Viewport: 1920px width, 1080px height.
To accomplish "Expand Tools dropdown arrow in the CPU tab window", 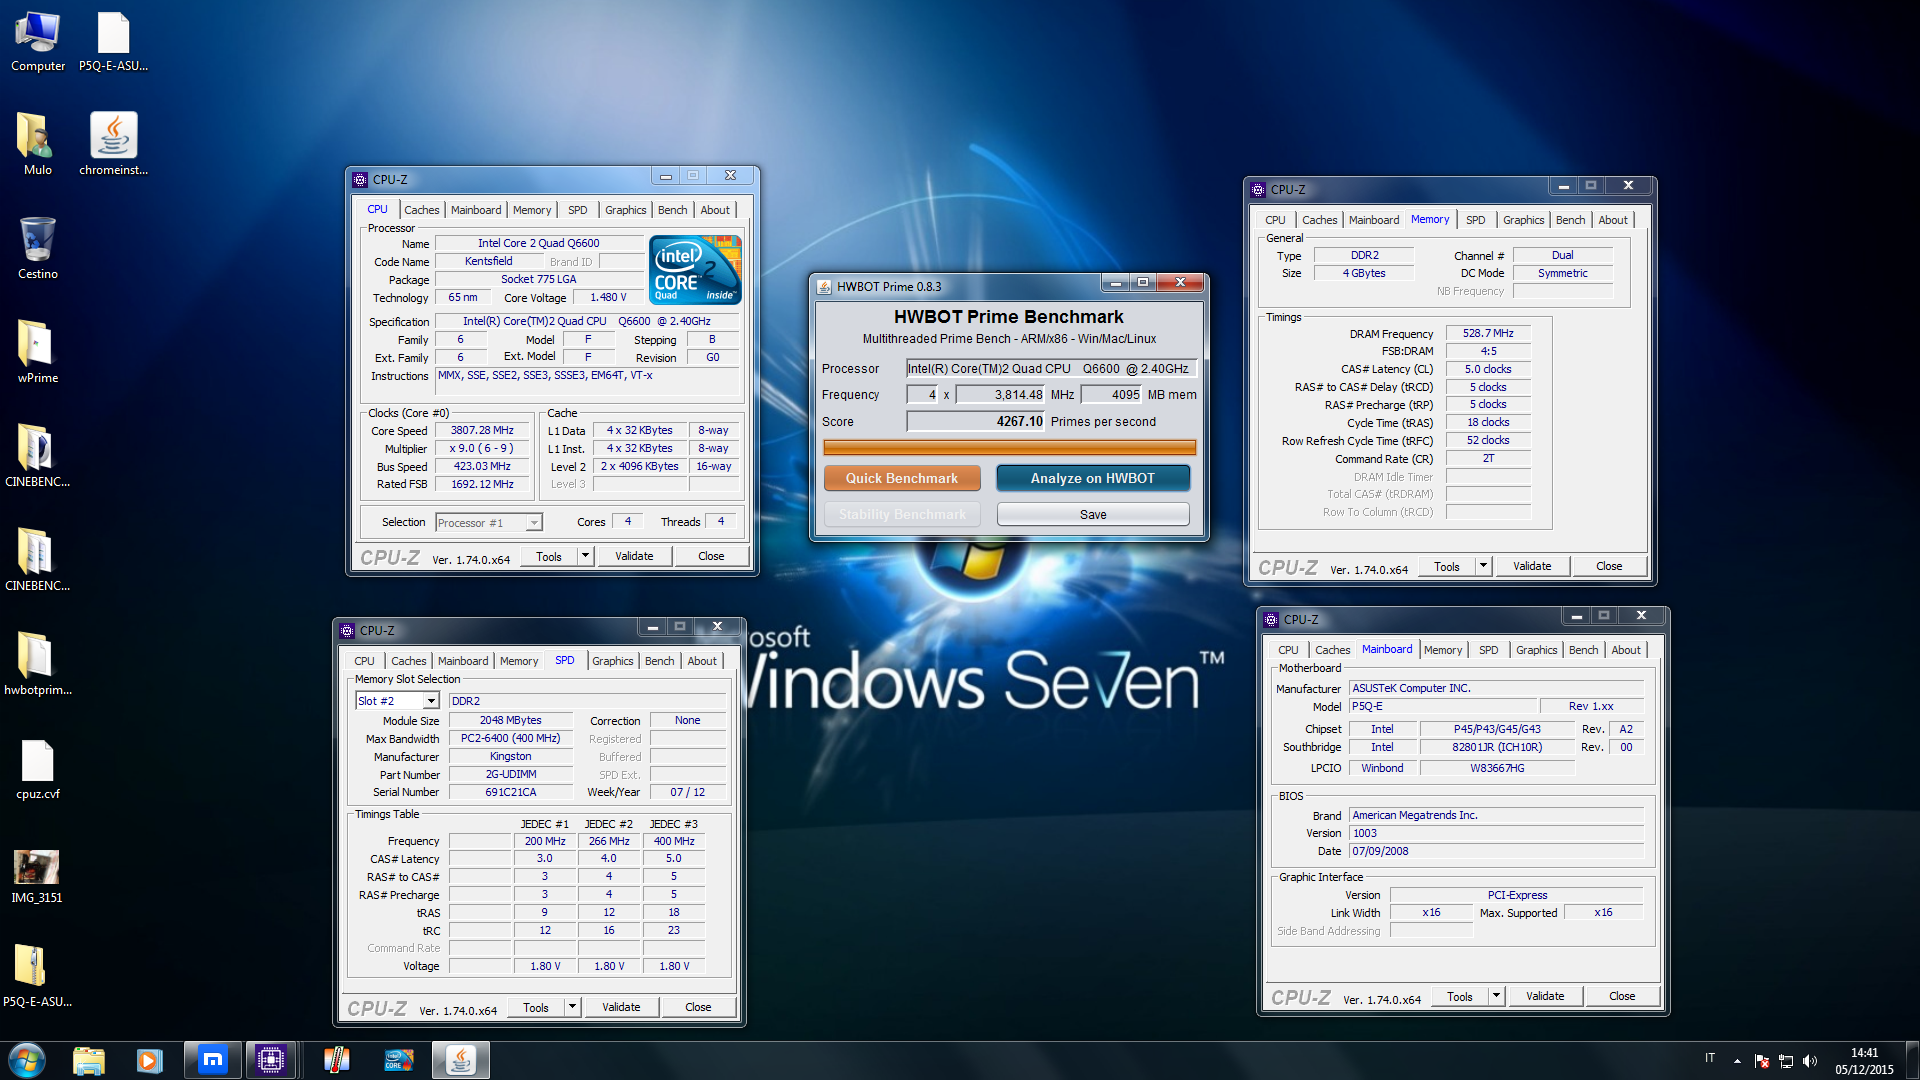I will (x=586, y=556).
